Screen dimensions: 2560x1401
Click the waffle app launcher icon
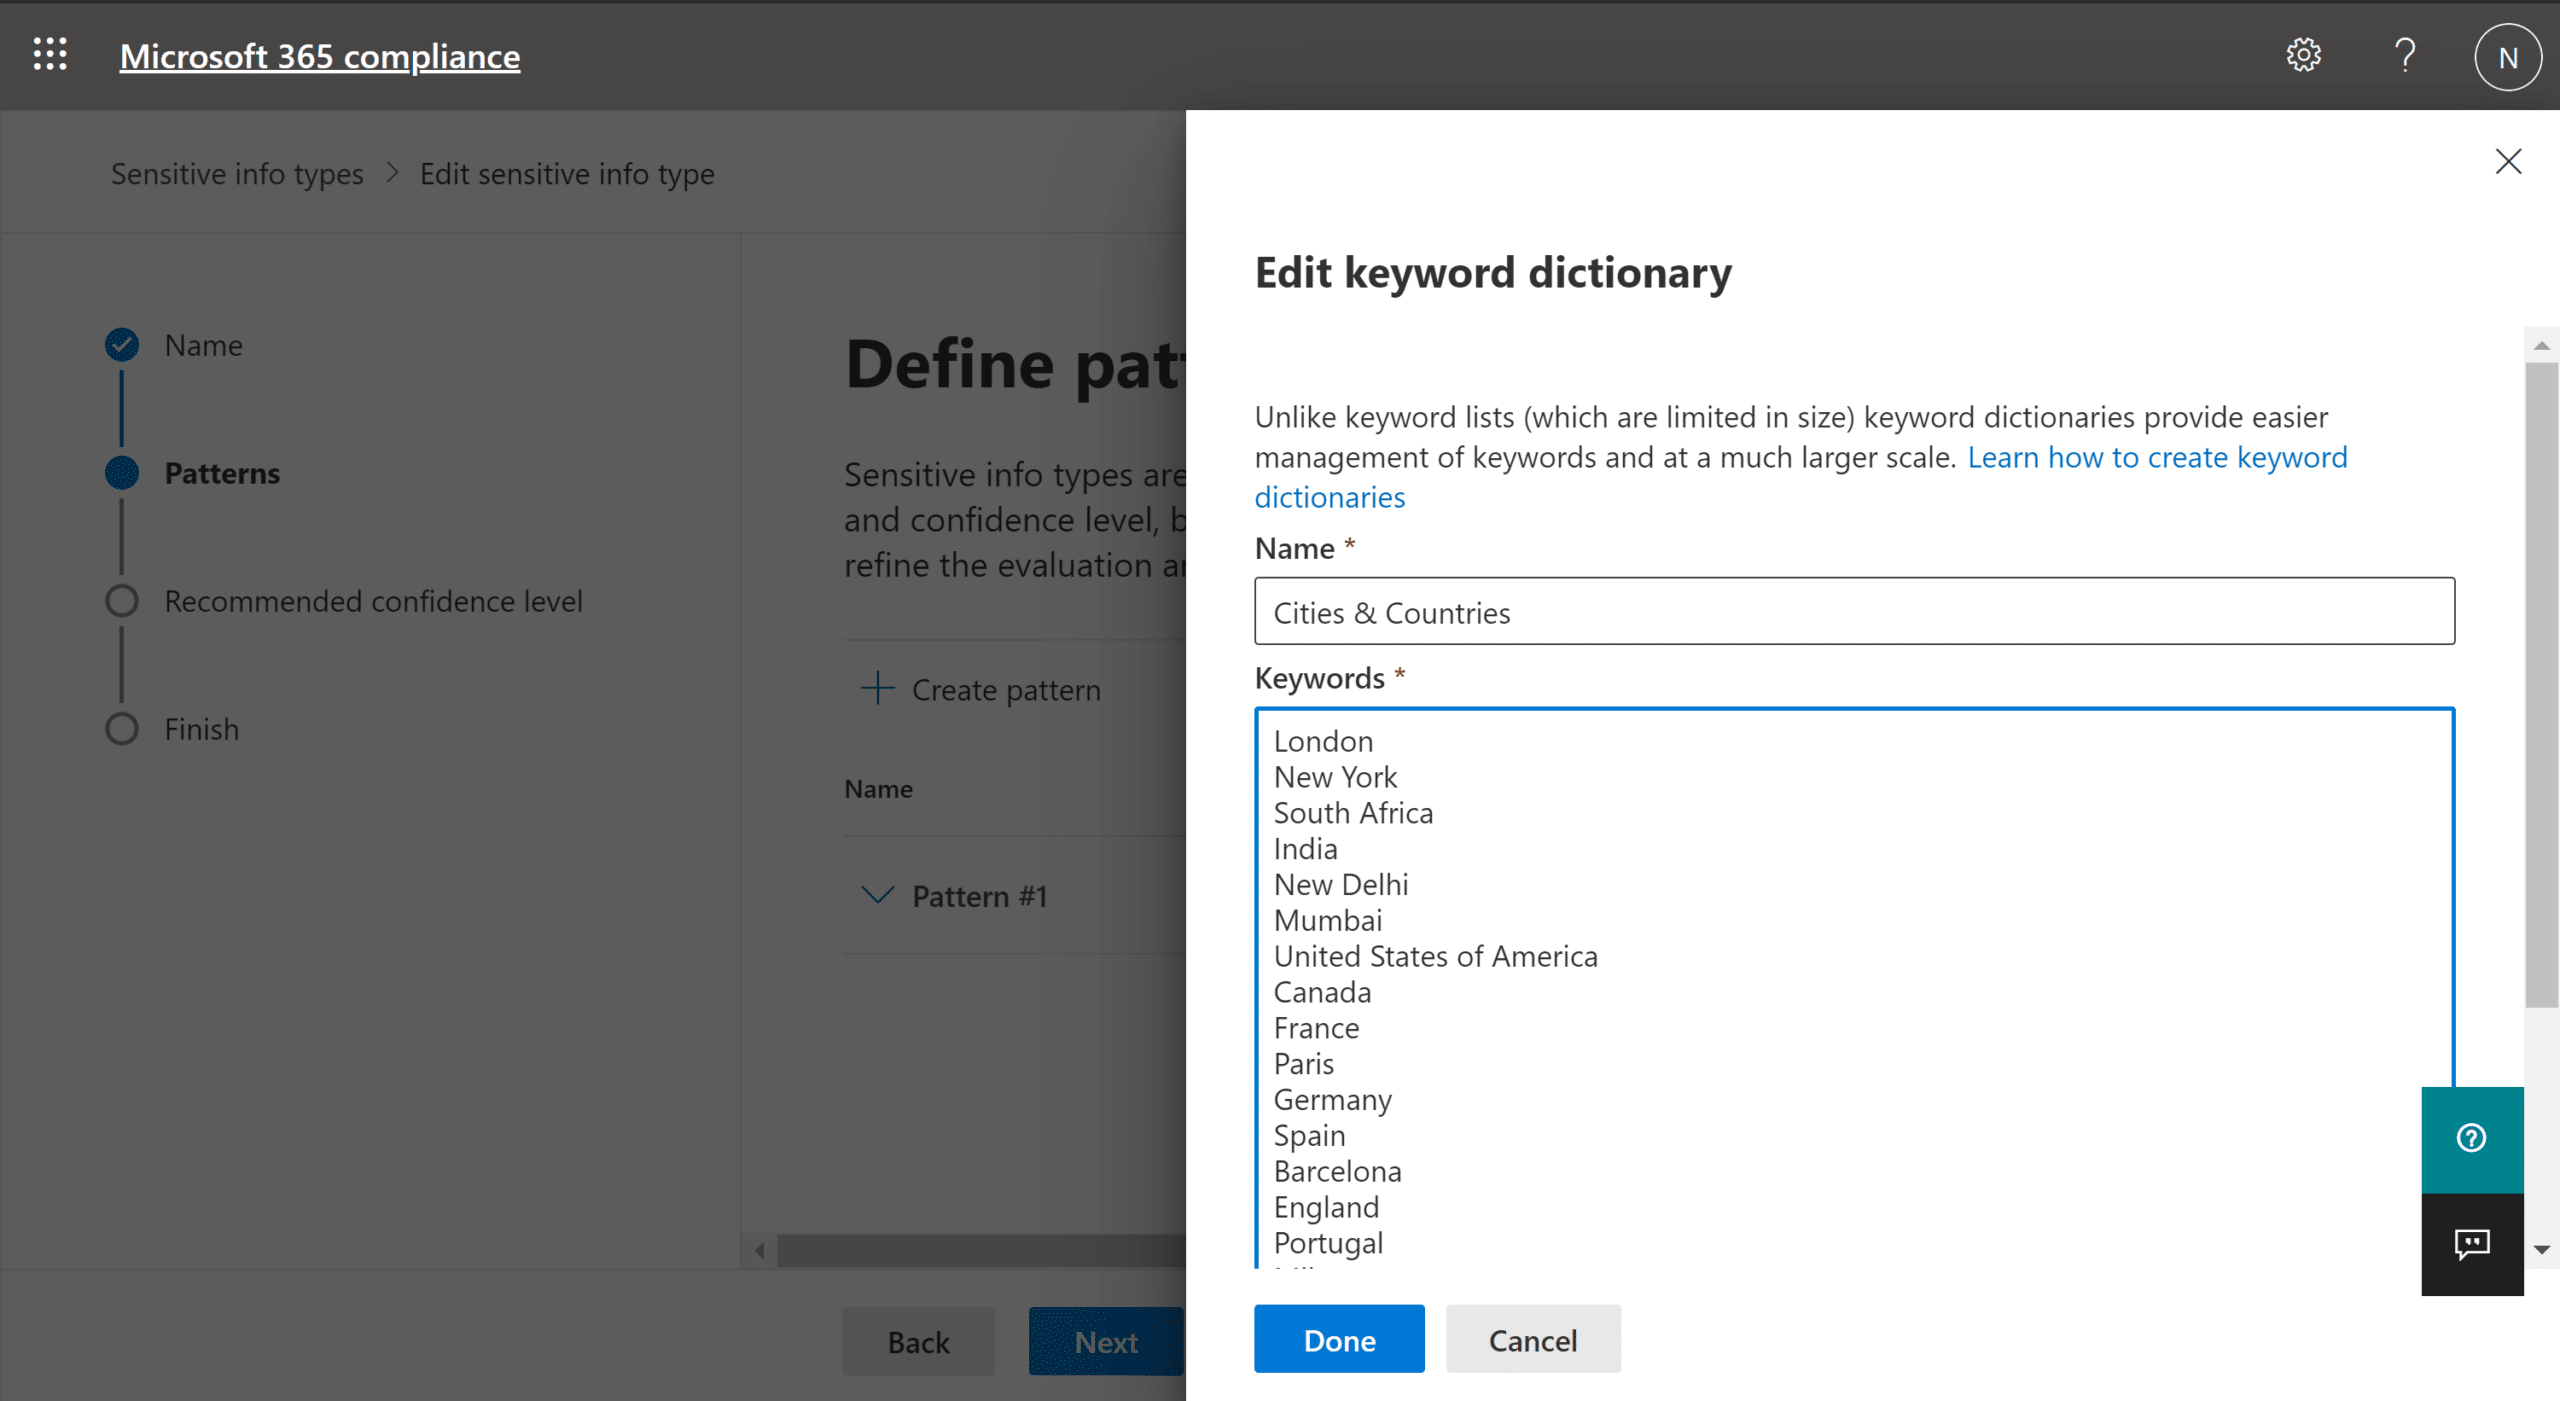click(48, 53)
